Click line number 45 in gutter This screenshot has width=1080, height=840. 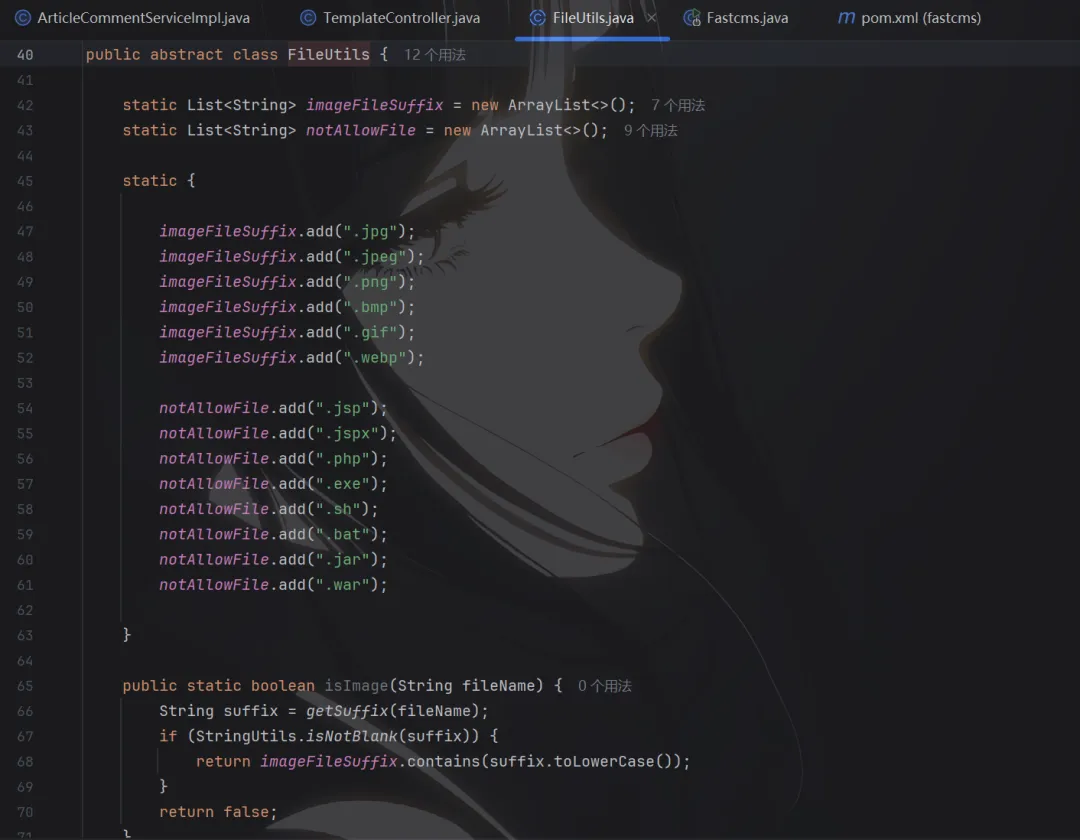[25, 181]
